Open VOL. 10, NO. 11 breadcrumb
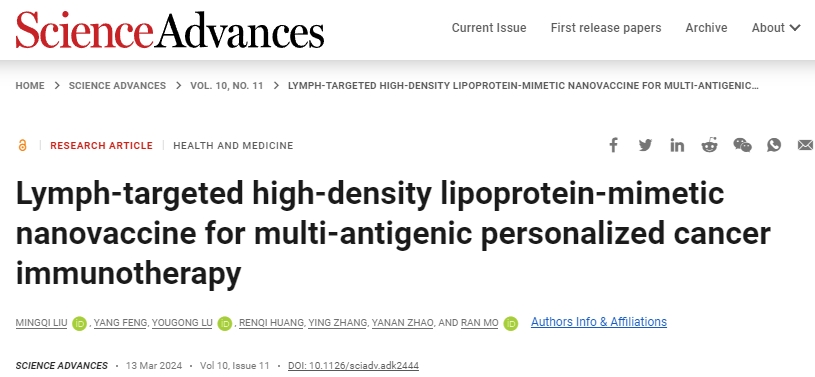 [227, 86]
